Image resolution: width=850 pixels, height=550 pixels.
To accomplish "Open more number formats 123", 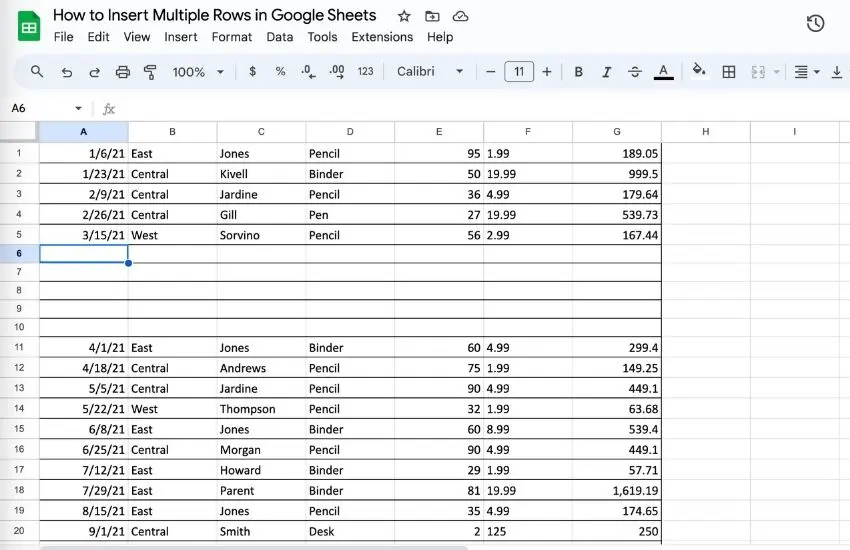I will [365, 72].
